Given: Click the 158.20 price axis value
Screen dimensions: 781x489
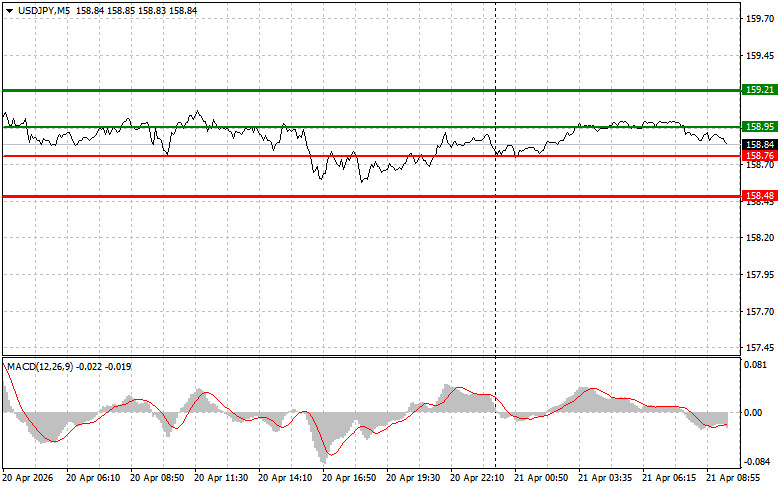Looking at the screenshot, I should point(760,238).
